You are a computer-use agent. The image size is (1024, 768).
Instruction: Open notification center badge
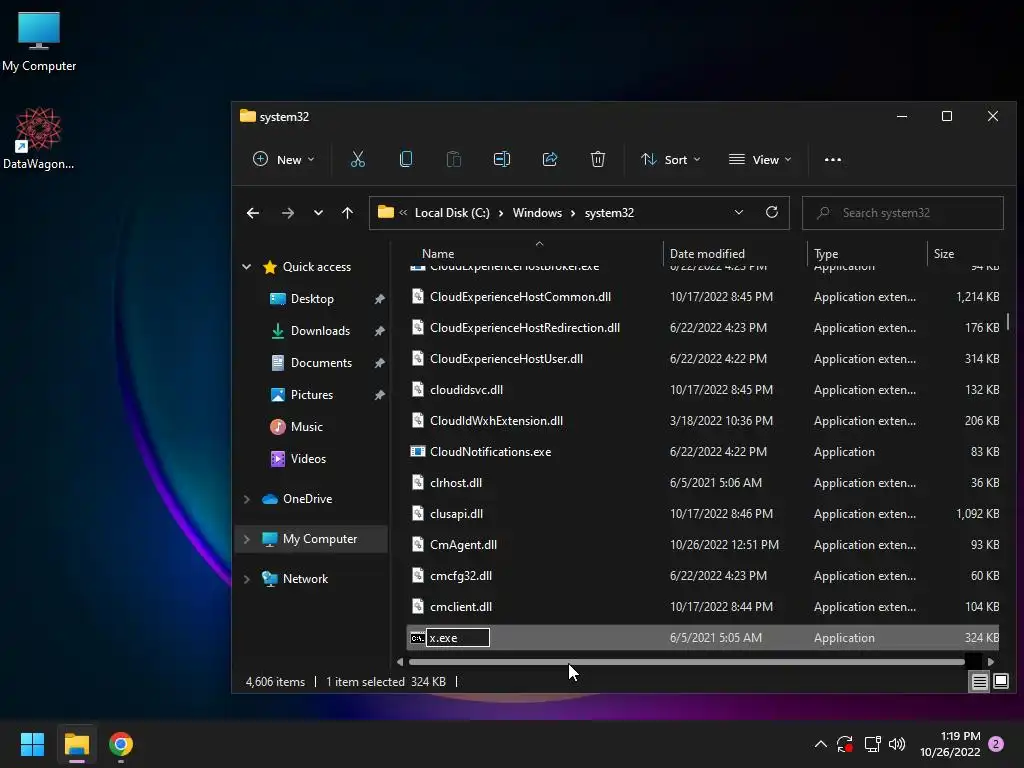[996, 744]
